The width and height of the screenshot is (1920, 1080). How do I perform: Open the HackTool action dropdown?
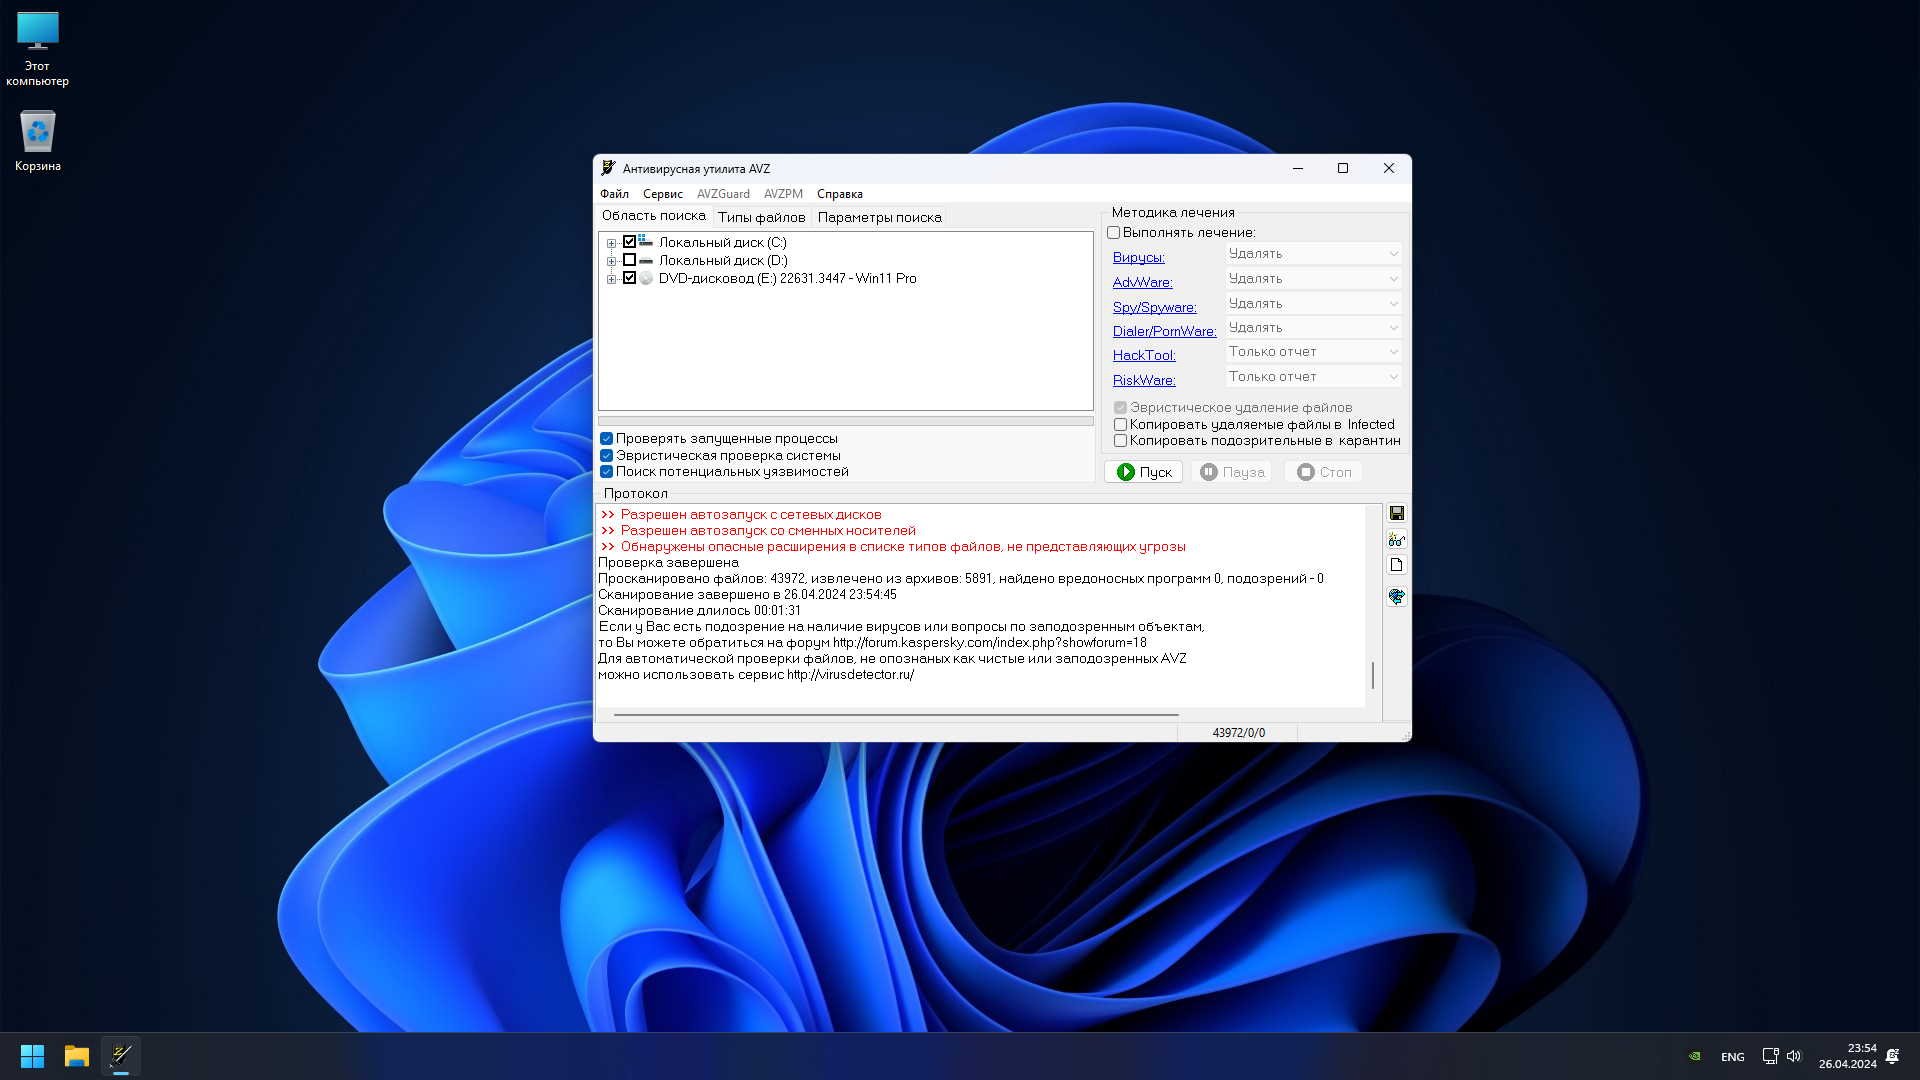click(1313, 352)
